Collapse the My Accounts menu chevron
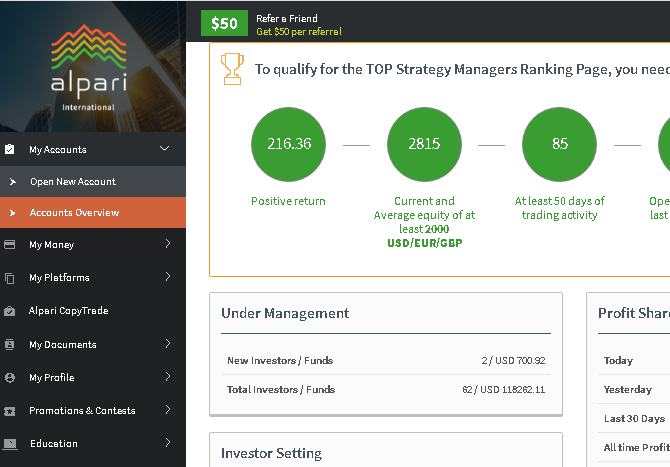Viewport: 670px width, 467px height. pos(165,149)
